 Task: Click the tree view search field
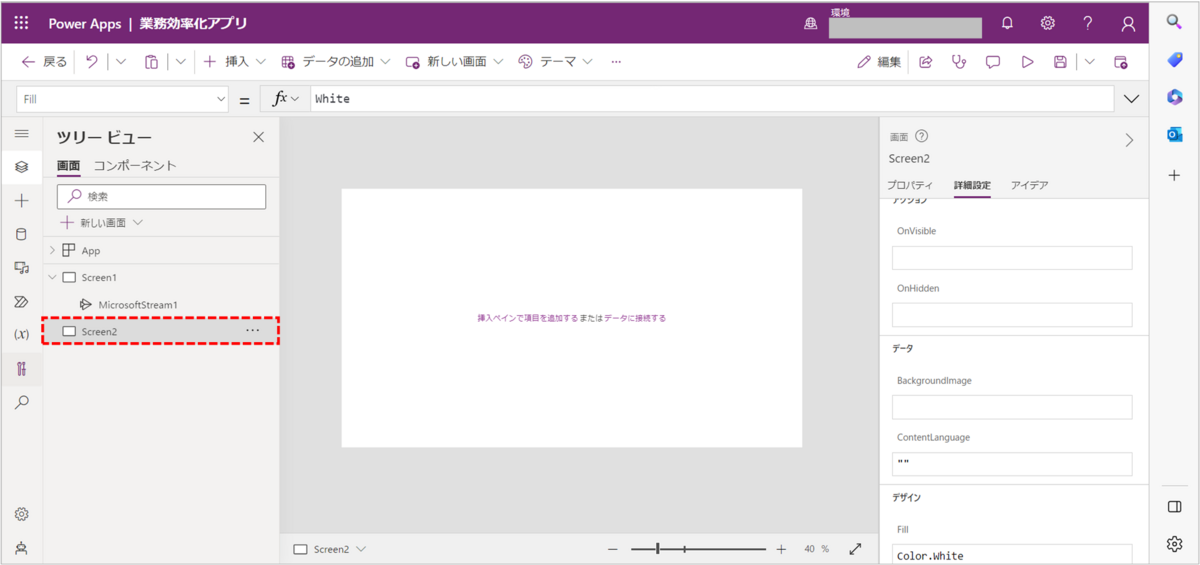pyautogui.click(x=161, y=196)
